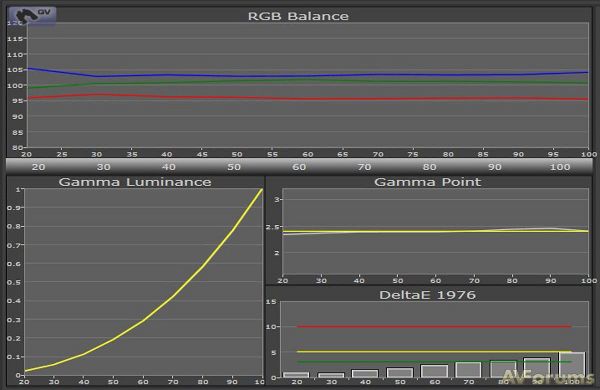600x390 pixels.
Task: Select the 40 stimulus level button
Action: [169, 167]
